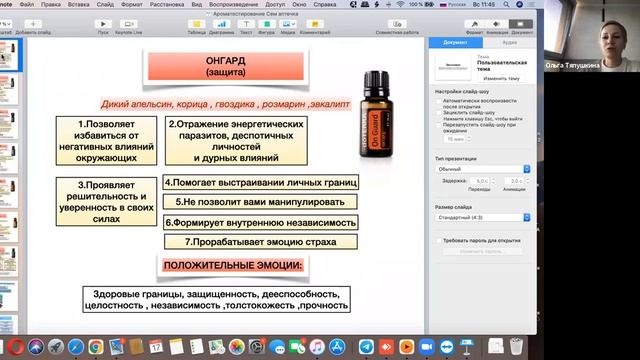Click Анимация delay stepper arrows

527,180
